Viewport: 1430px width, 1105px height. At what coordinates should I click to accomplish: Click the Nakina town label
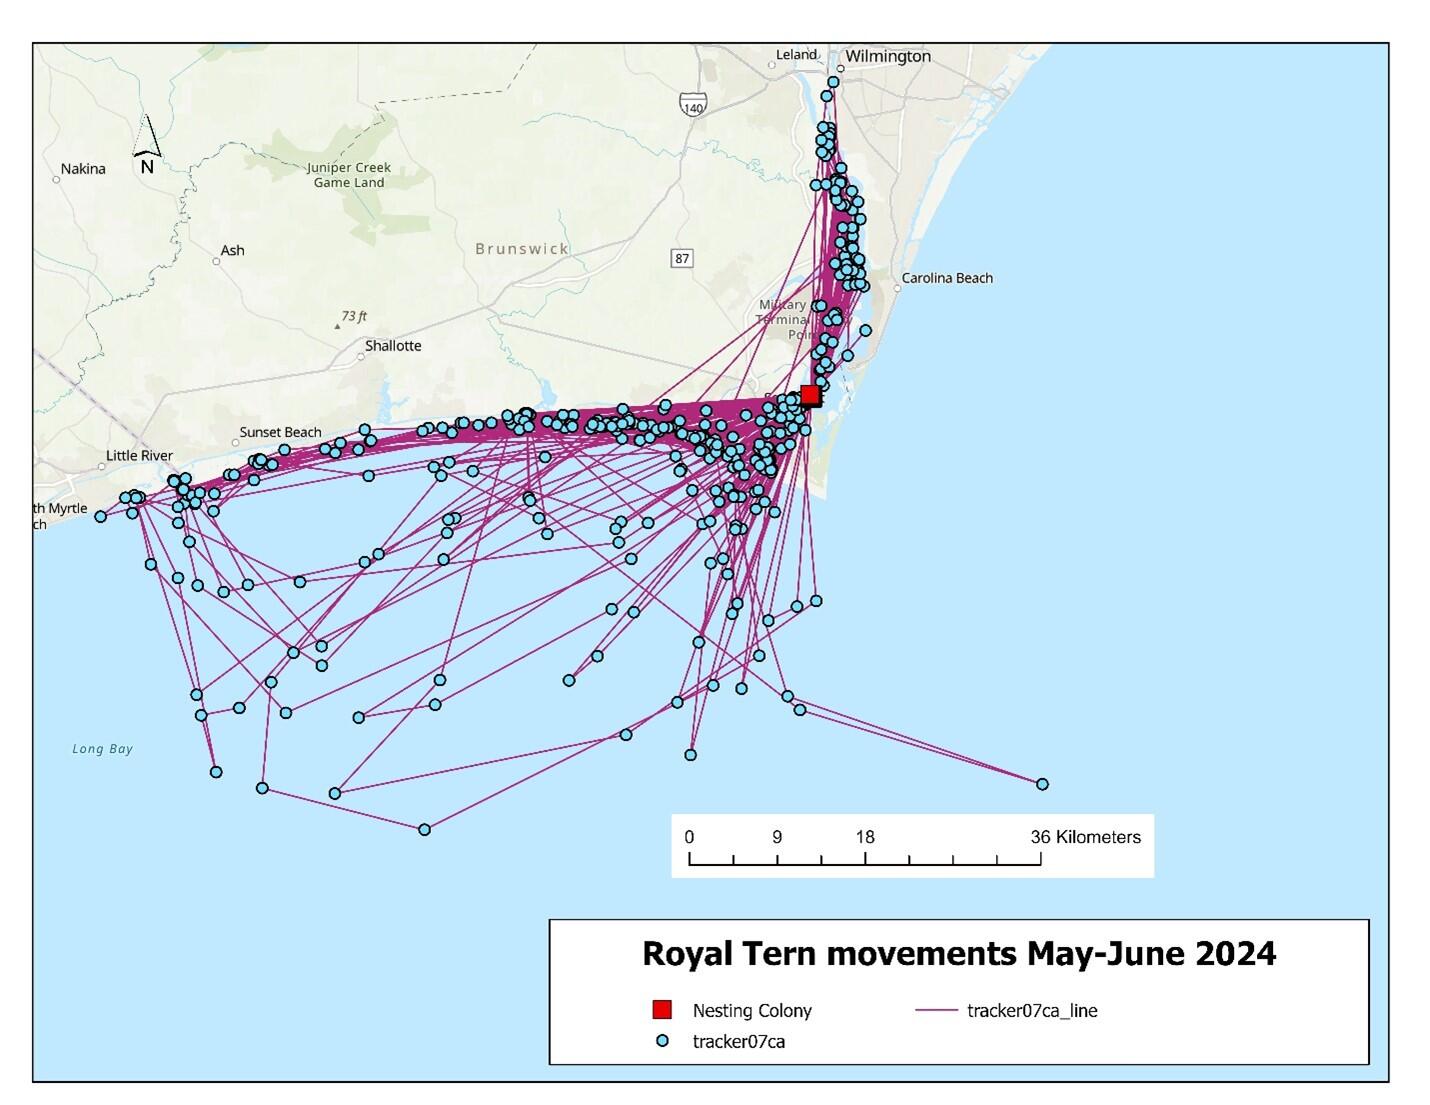click(83, 168)
